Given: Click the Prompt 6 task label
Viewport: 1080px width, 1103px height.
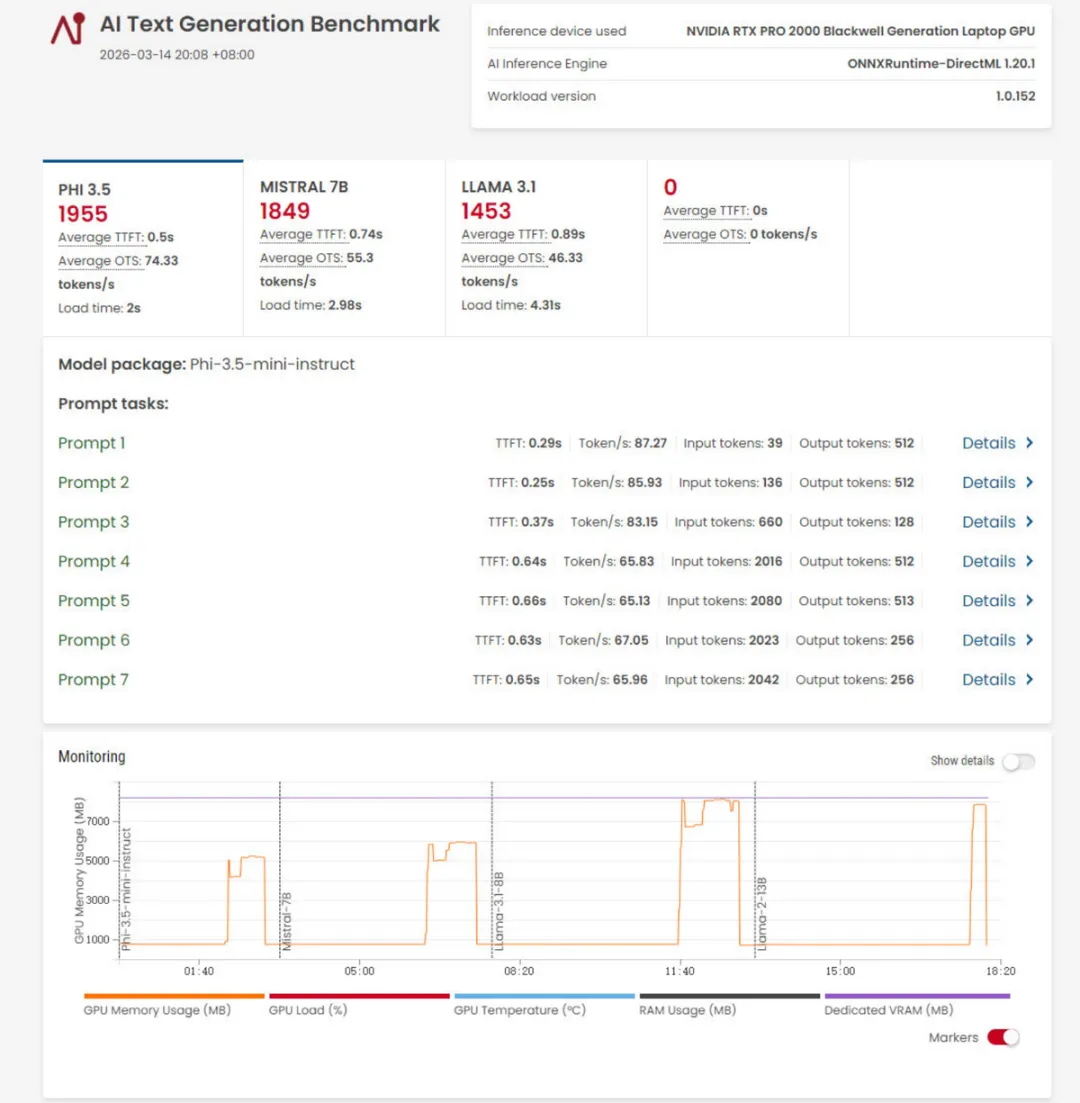Looking at the screenshot, I should pos(93,640).
